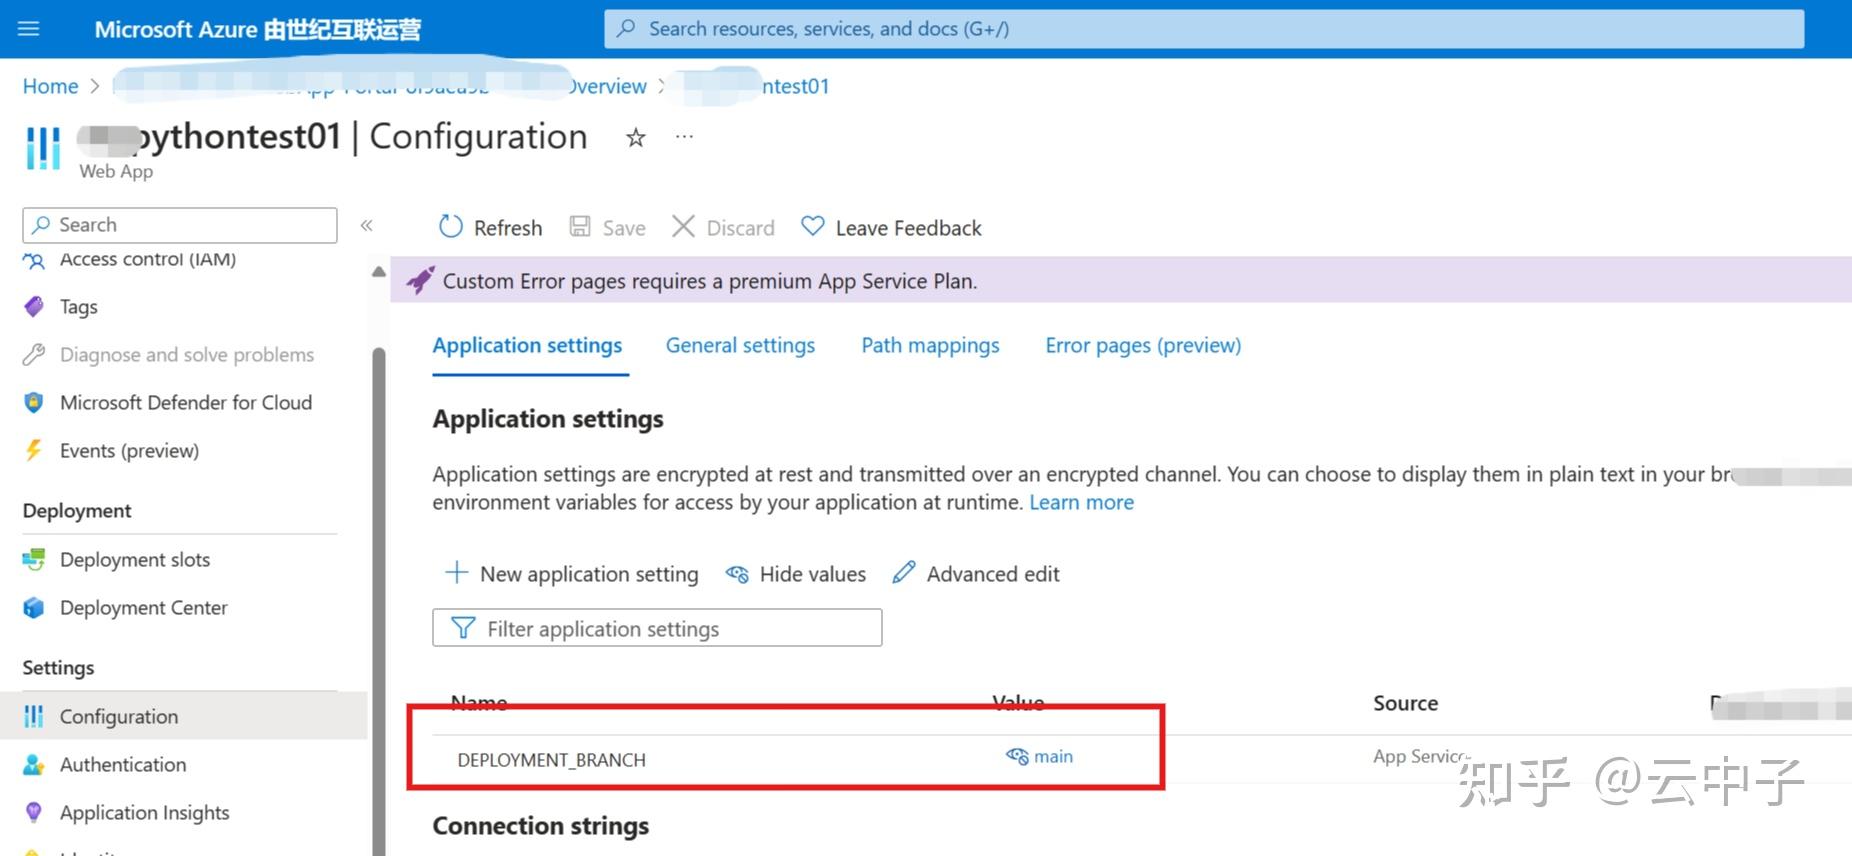
Task: Click the Deployment slots icon
Action: (x=34, y=559)
